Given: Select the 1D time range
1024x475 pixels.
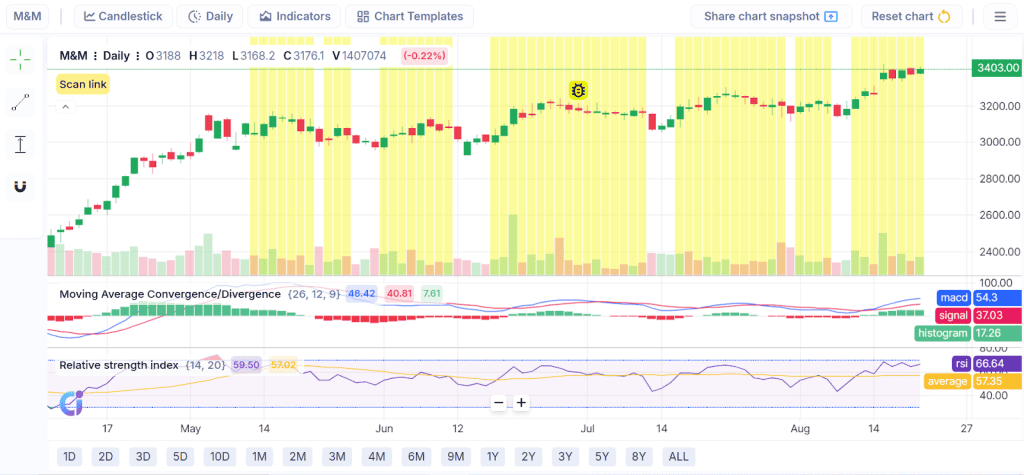Looking at the screenshot, I should (69, 456).
